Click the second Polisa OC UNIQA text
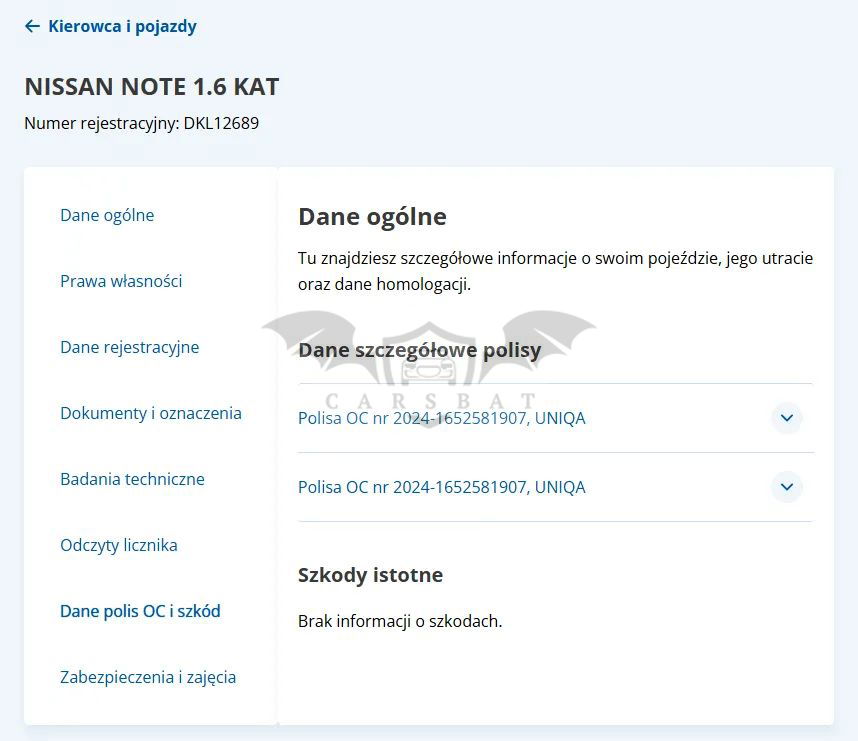The height and width of the screenshot is (741, 858). coord(441,487)
